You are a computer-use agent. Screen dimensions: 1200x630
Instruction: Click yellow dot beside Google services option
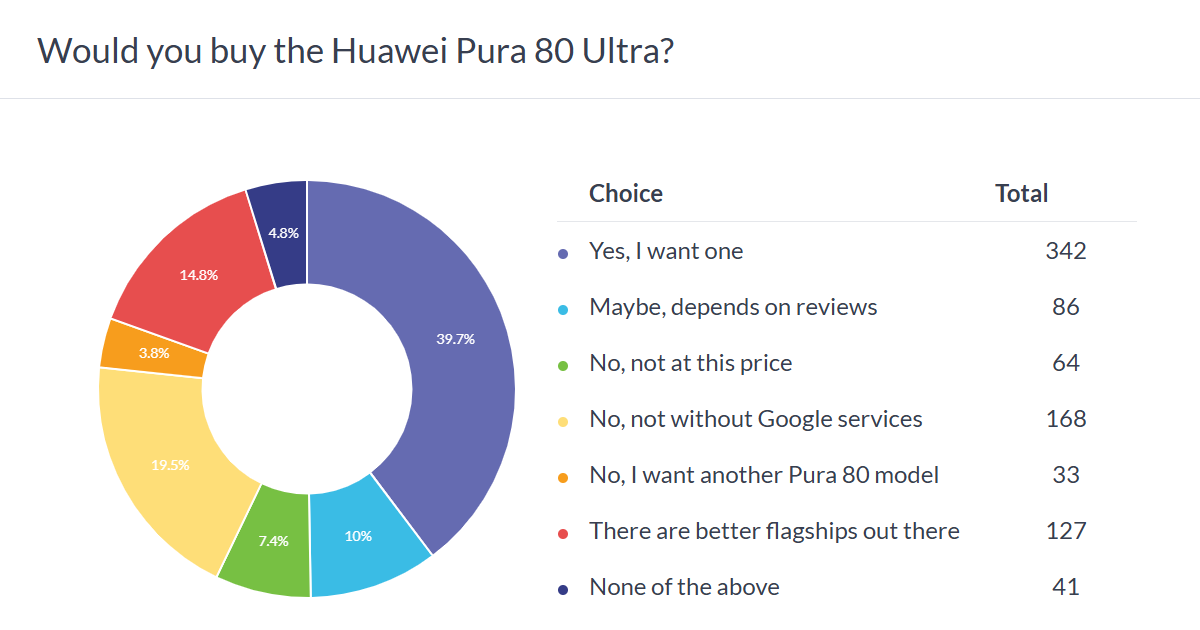coord(563,421)
